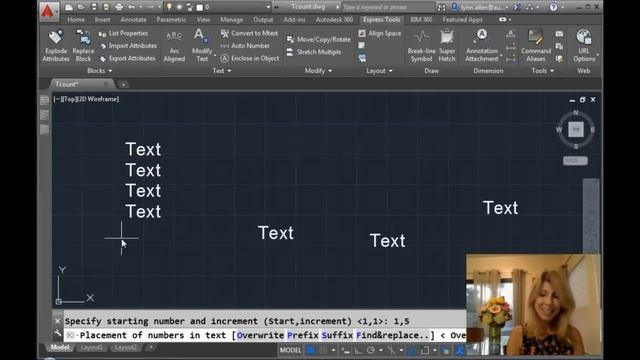Screen dimensions: 640x360
Task: Click the Plot printer icon in quick access toolbar
Action: (119, 7)
